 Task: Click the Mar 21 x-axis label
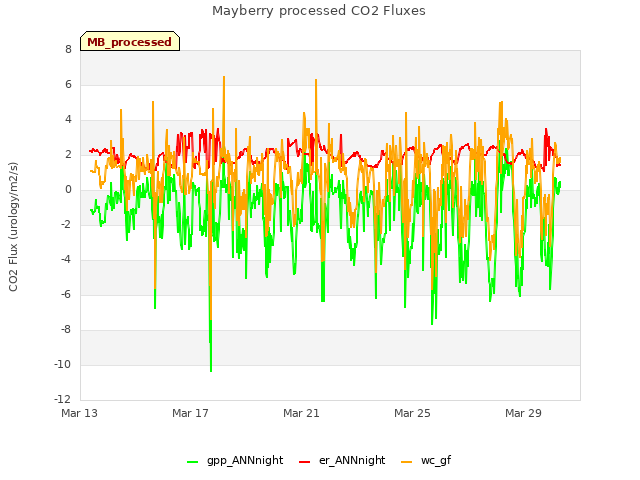pos(301,413)
